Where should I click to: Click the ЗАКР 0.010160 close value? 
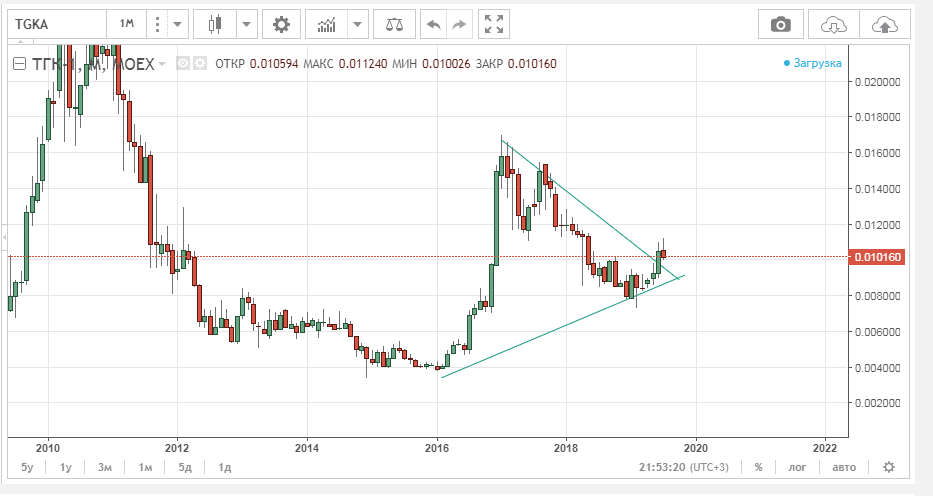coord(516,64)
